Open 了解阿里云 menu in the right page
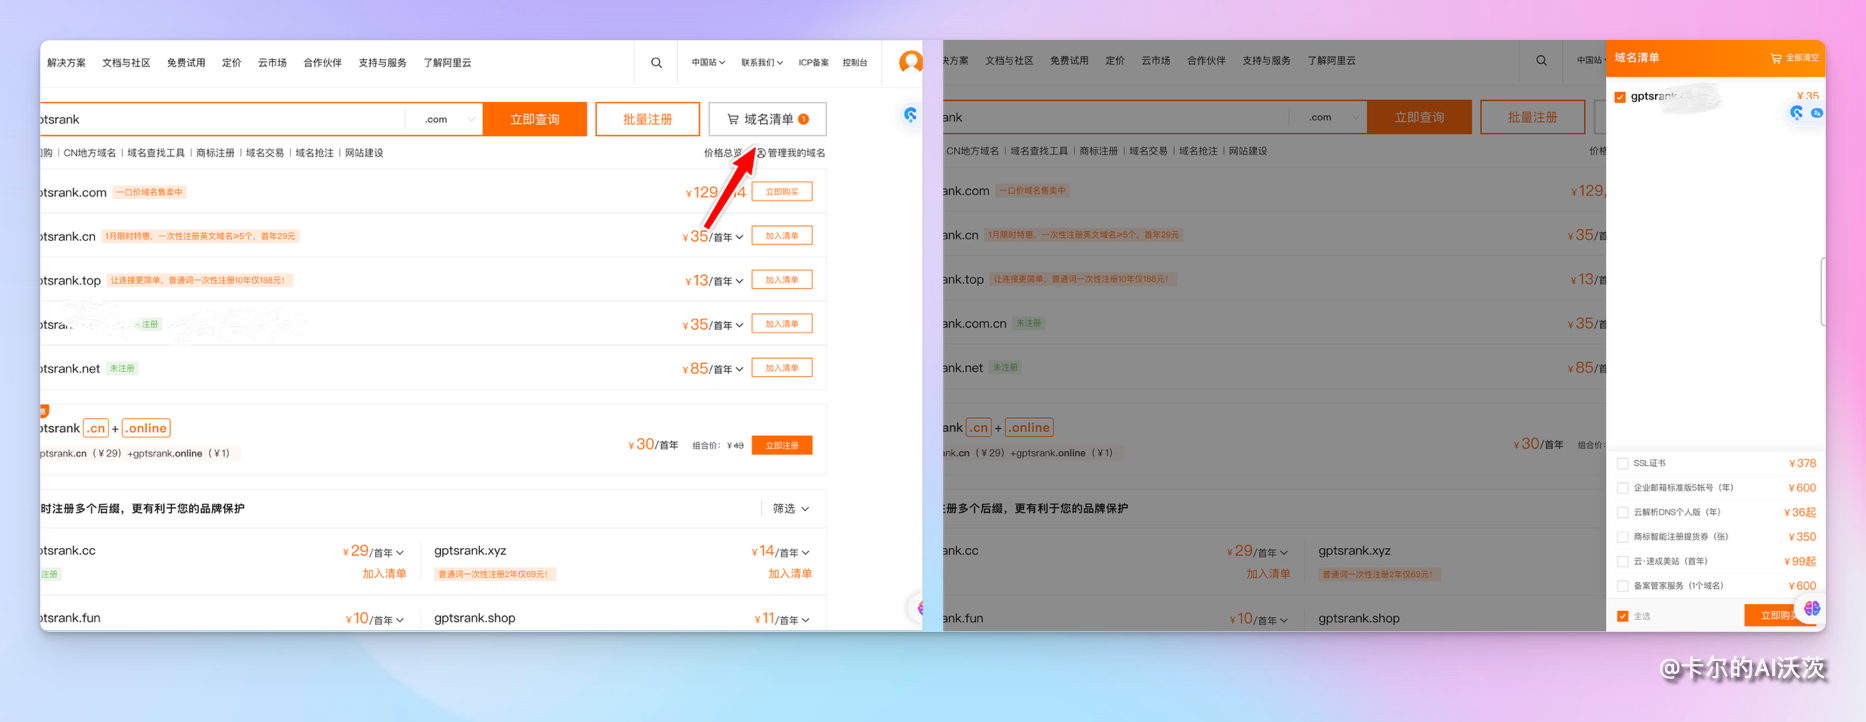Image resolution: width=1866 pixels, height=722 pixels. coord(1331,60)
